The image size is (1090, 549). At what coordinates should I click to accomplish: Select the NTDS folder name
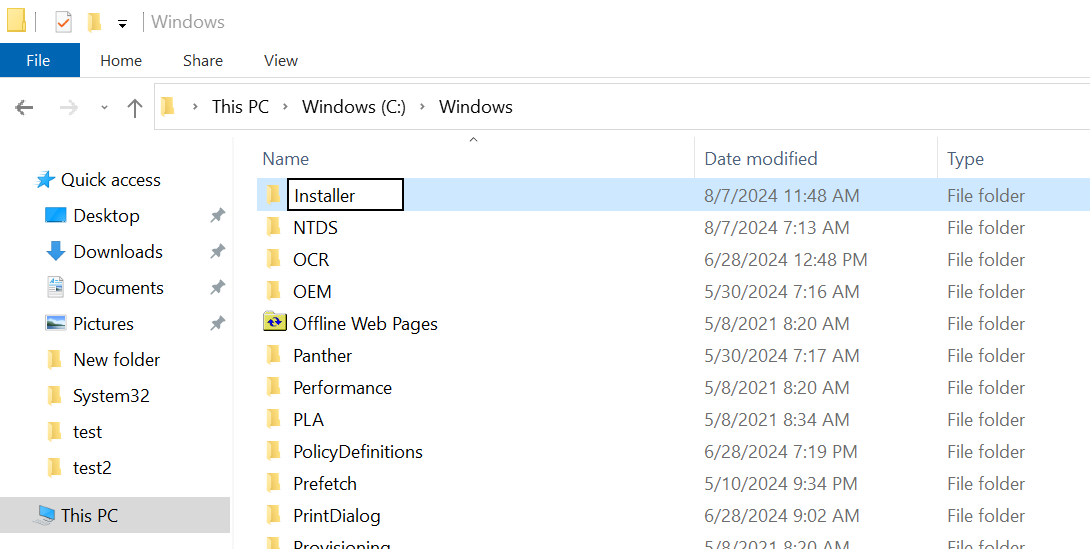pyautogui.click(x=316, y=227)
